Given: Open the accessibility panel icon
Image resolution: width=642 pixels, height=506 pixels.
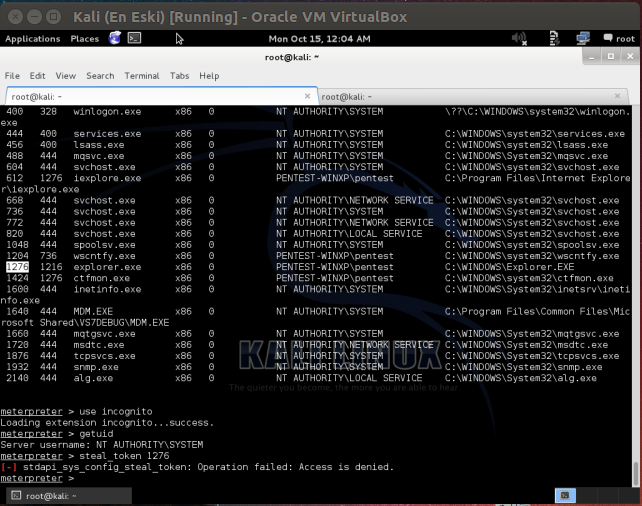Looking at the screenshot, I should pos(554,38).
